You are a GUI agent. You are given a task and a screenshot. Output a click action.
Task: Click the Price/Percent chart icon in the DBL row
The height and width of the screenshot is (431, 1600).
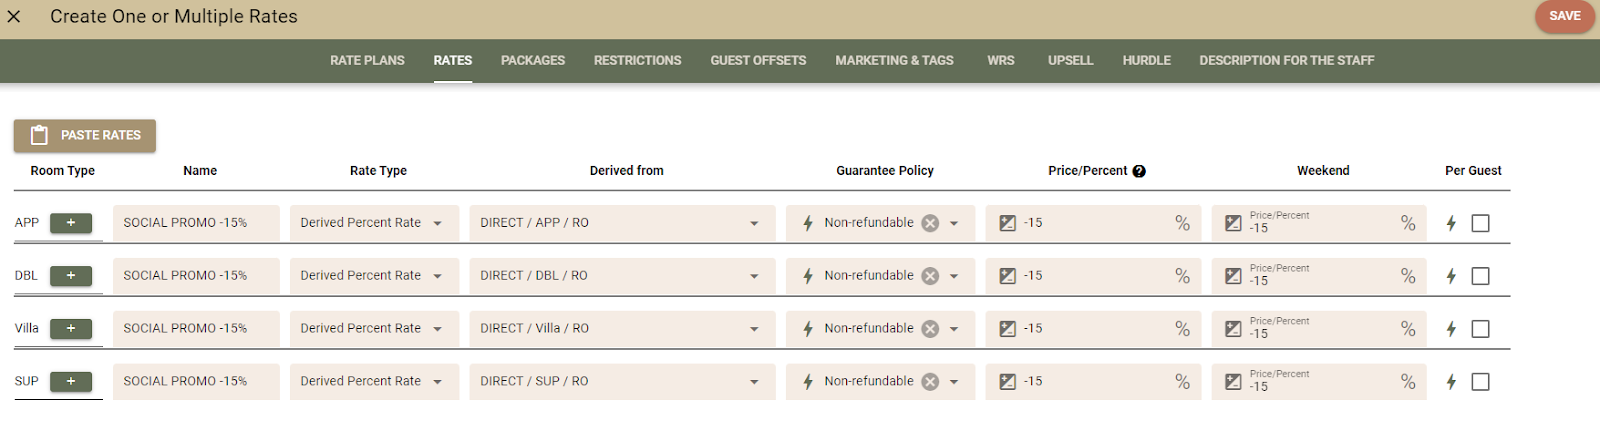[x=1008, y=276]
